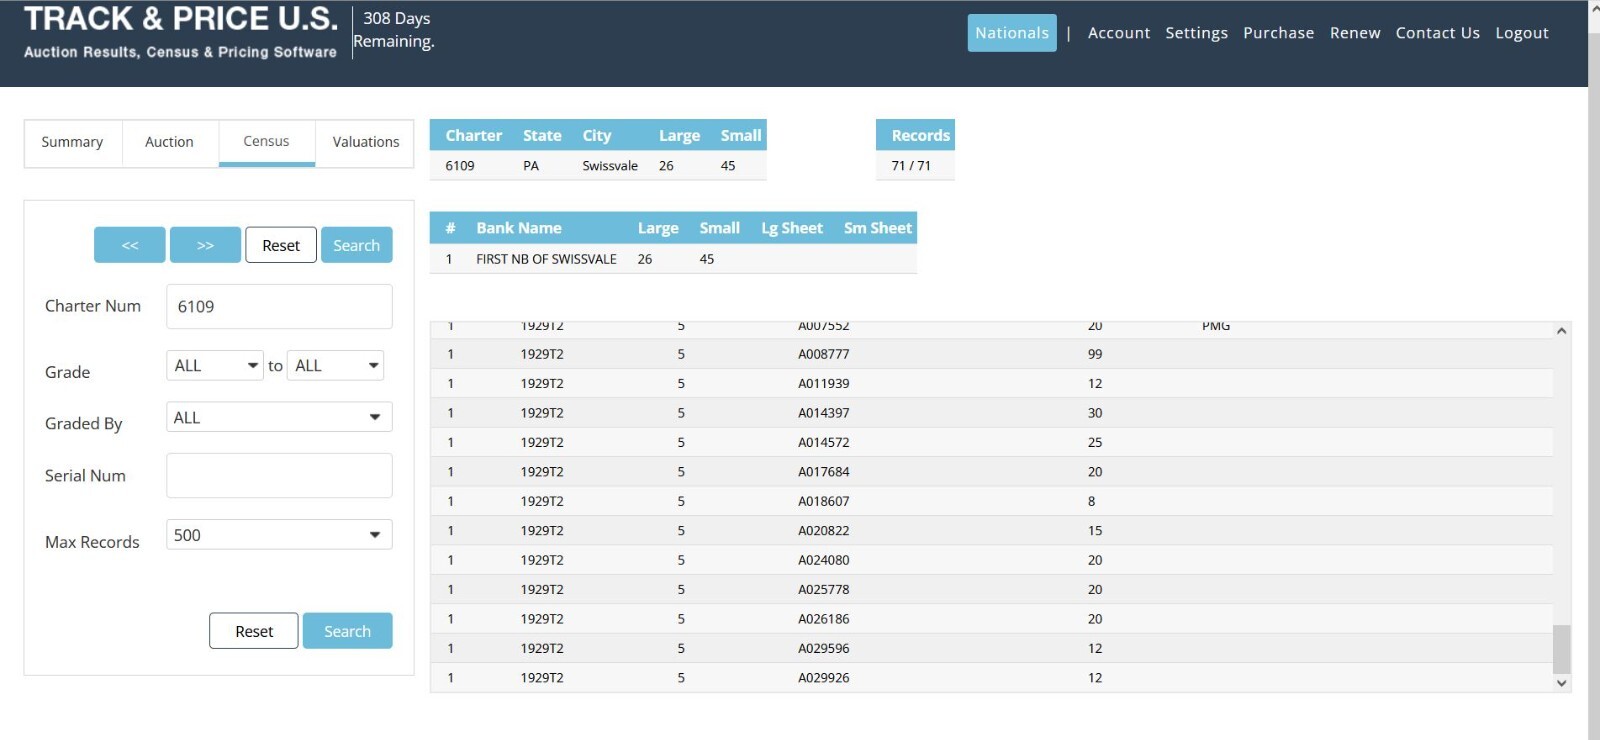This screenshot has height=740, width=1600.
Task: Click the scroll up arrow of table
Action: point(1561,331)
